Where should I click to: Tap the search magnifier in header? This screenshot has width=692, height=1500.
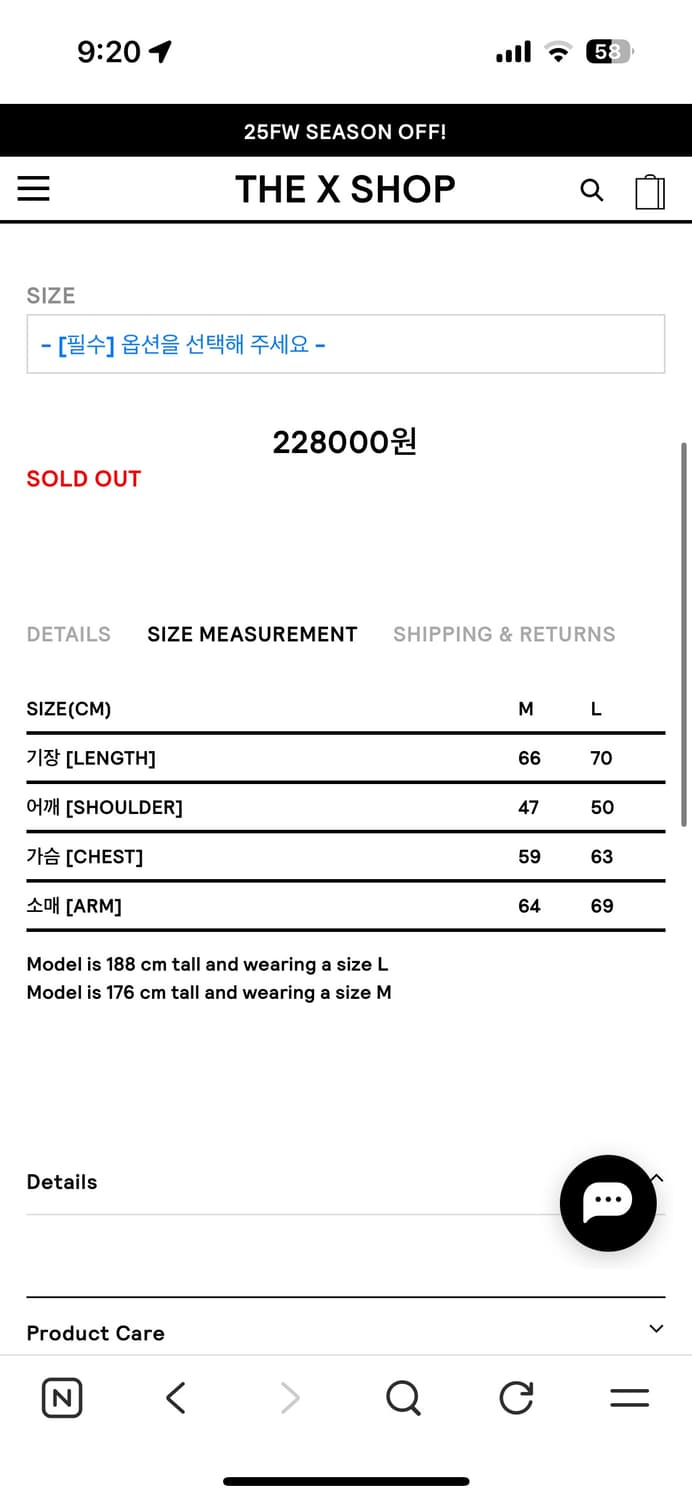592,190
